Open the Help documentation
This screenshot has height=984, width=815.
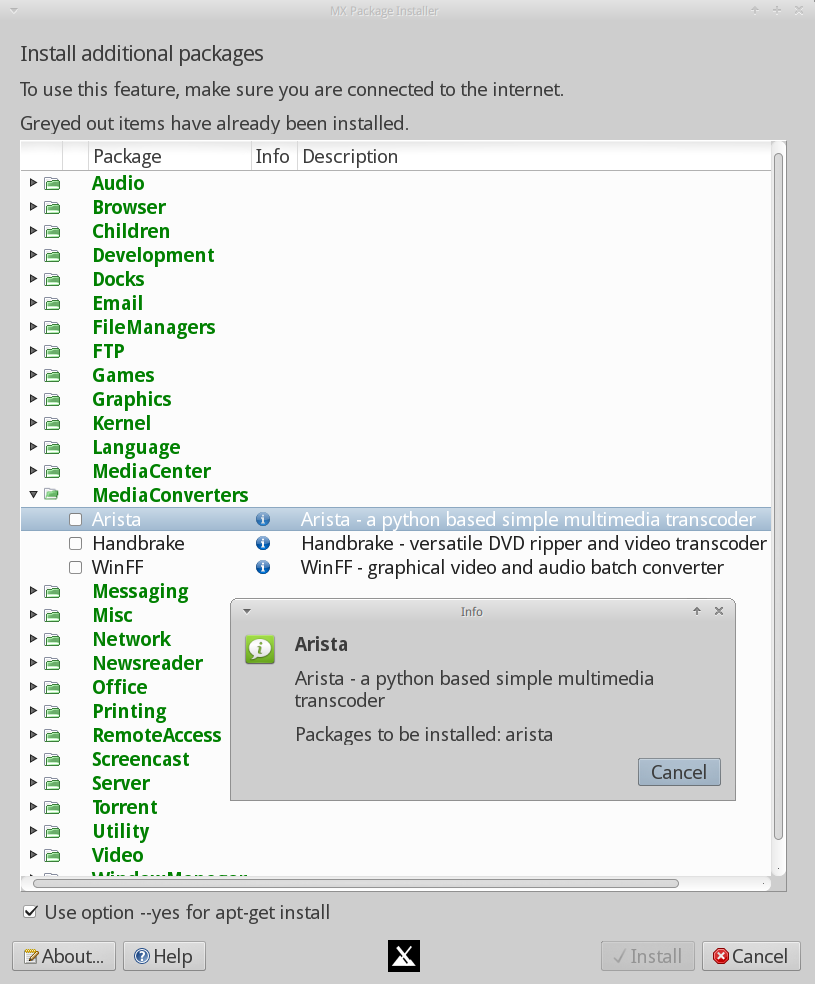tap(164, 956)
